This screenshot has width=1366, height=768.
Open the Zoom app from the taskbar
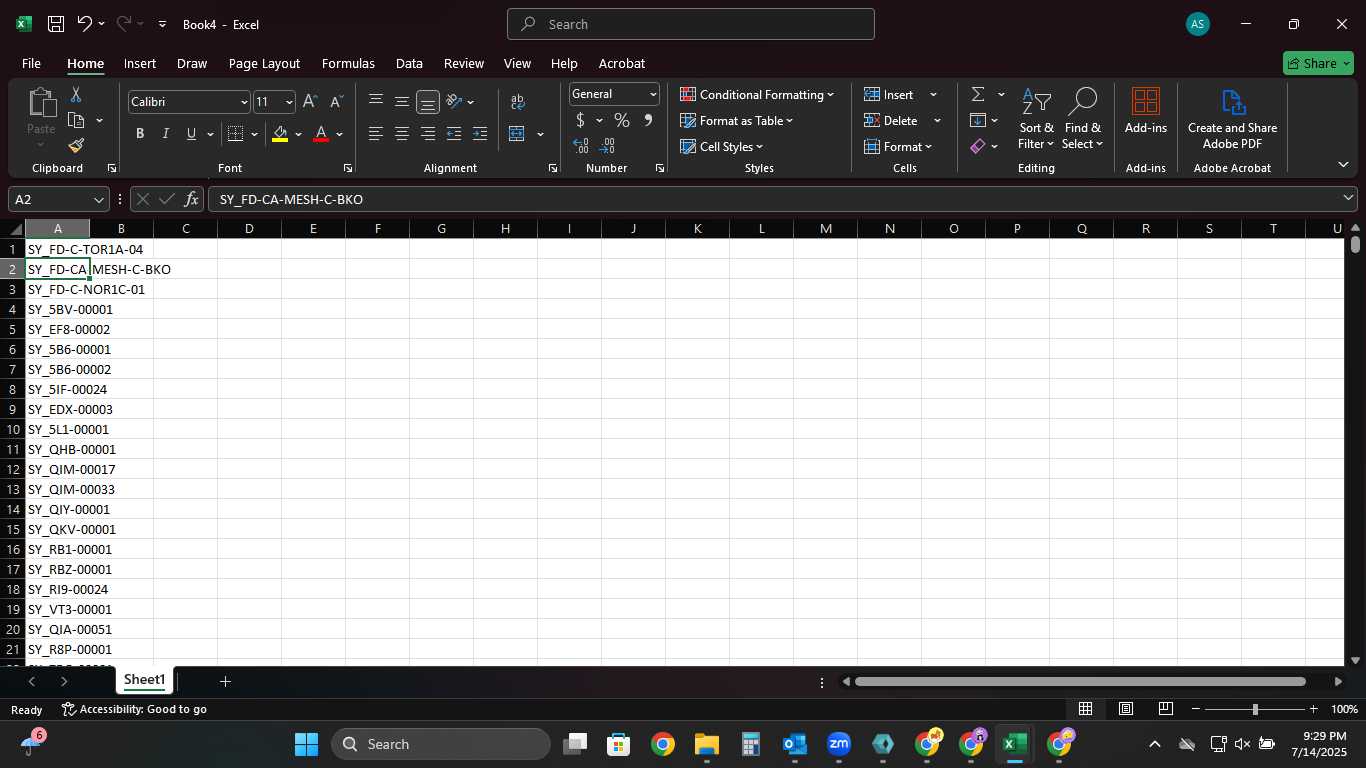839,744
